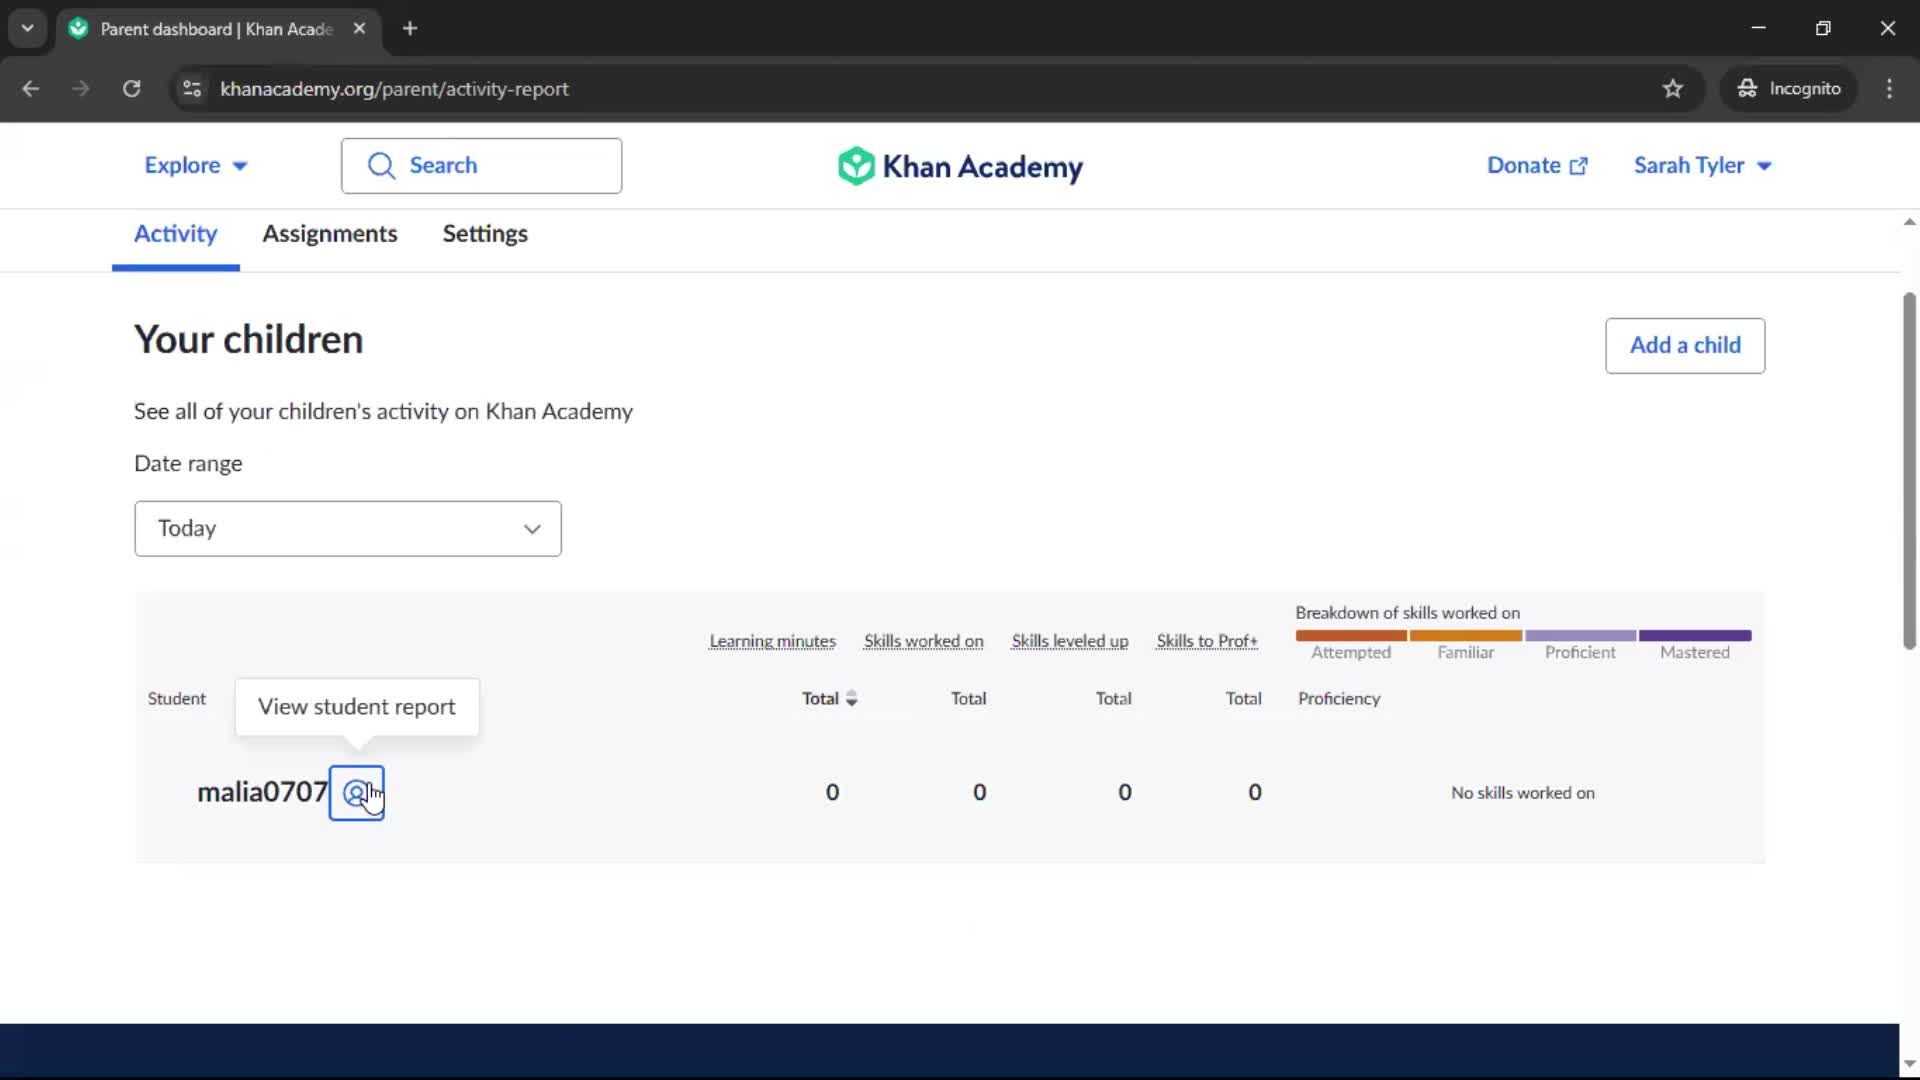Open a new browser tab

[x=410, y=29]
